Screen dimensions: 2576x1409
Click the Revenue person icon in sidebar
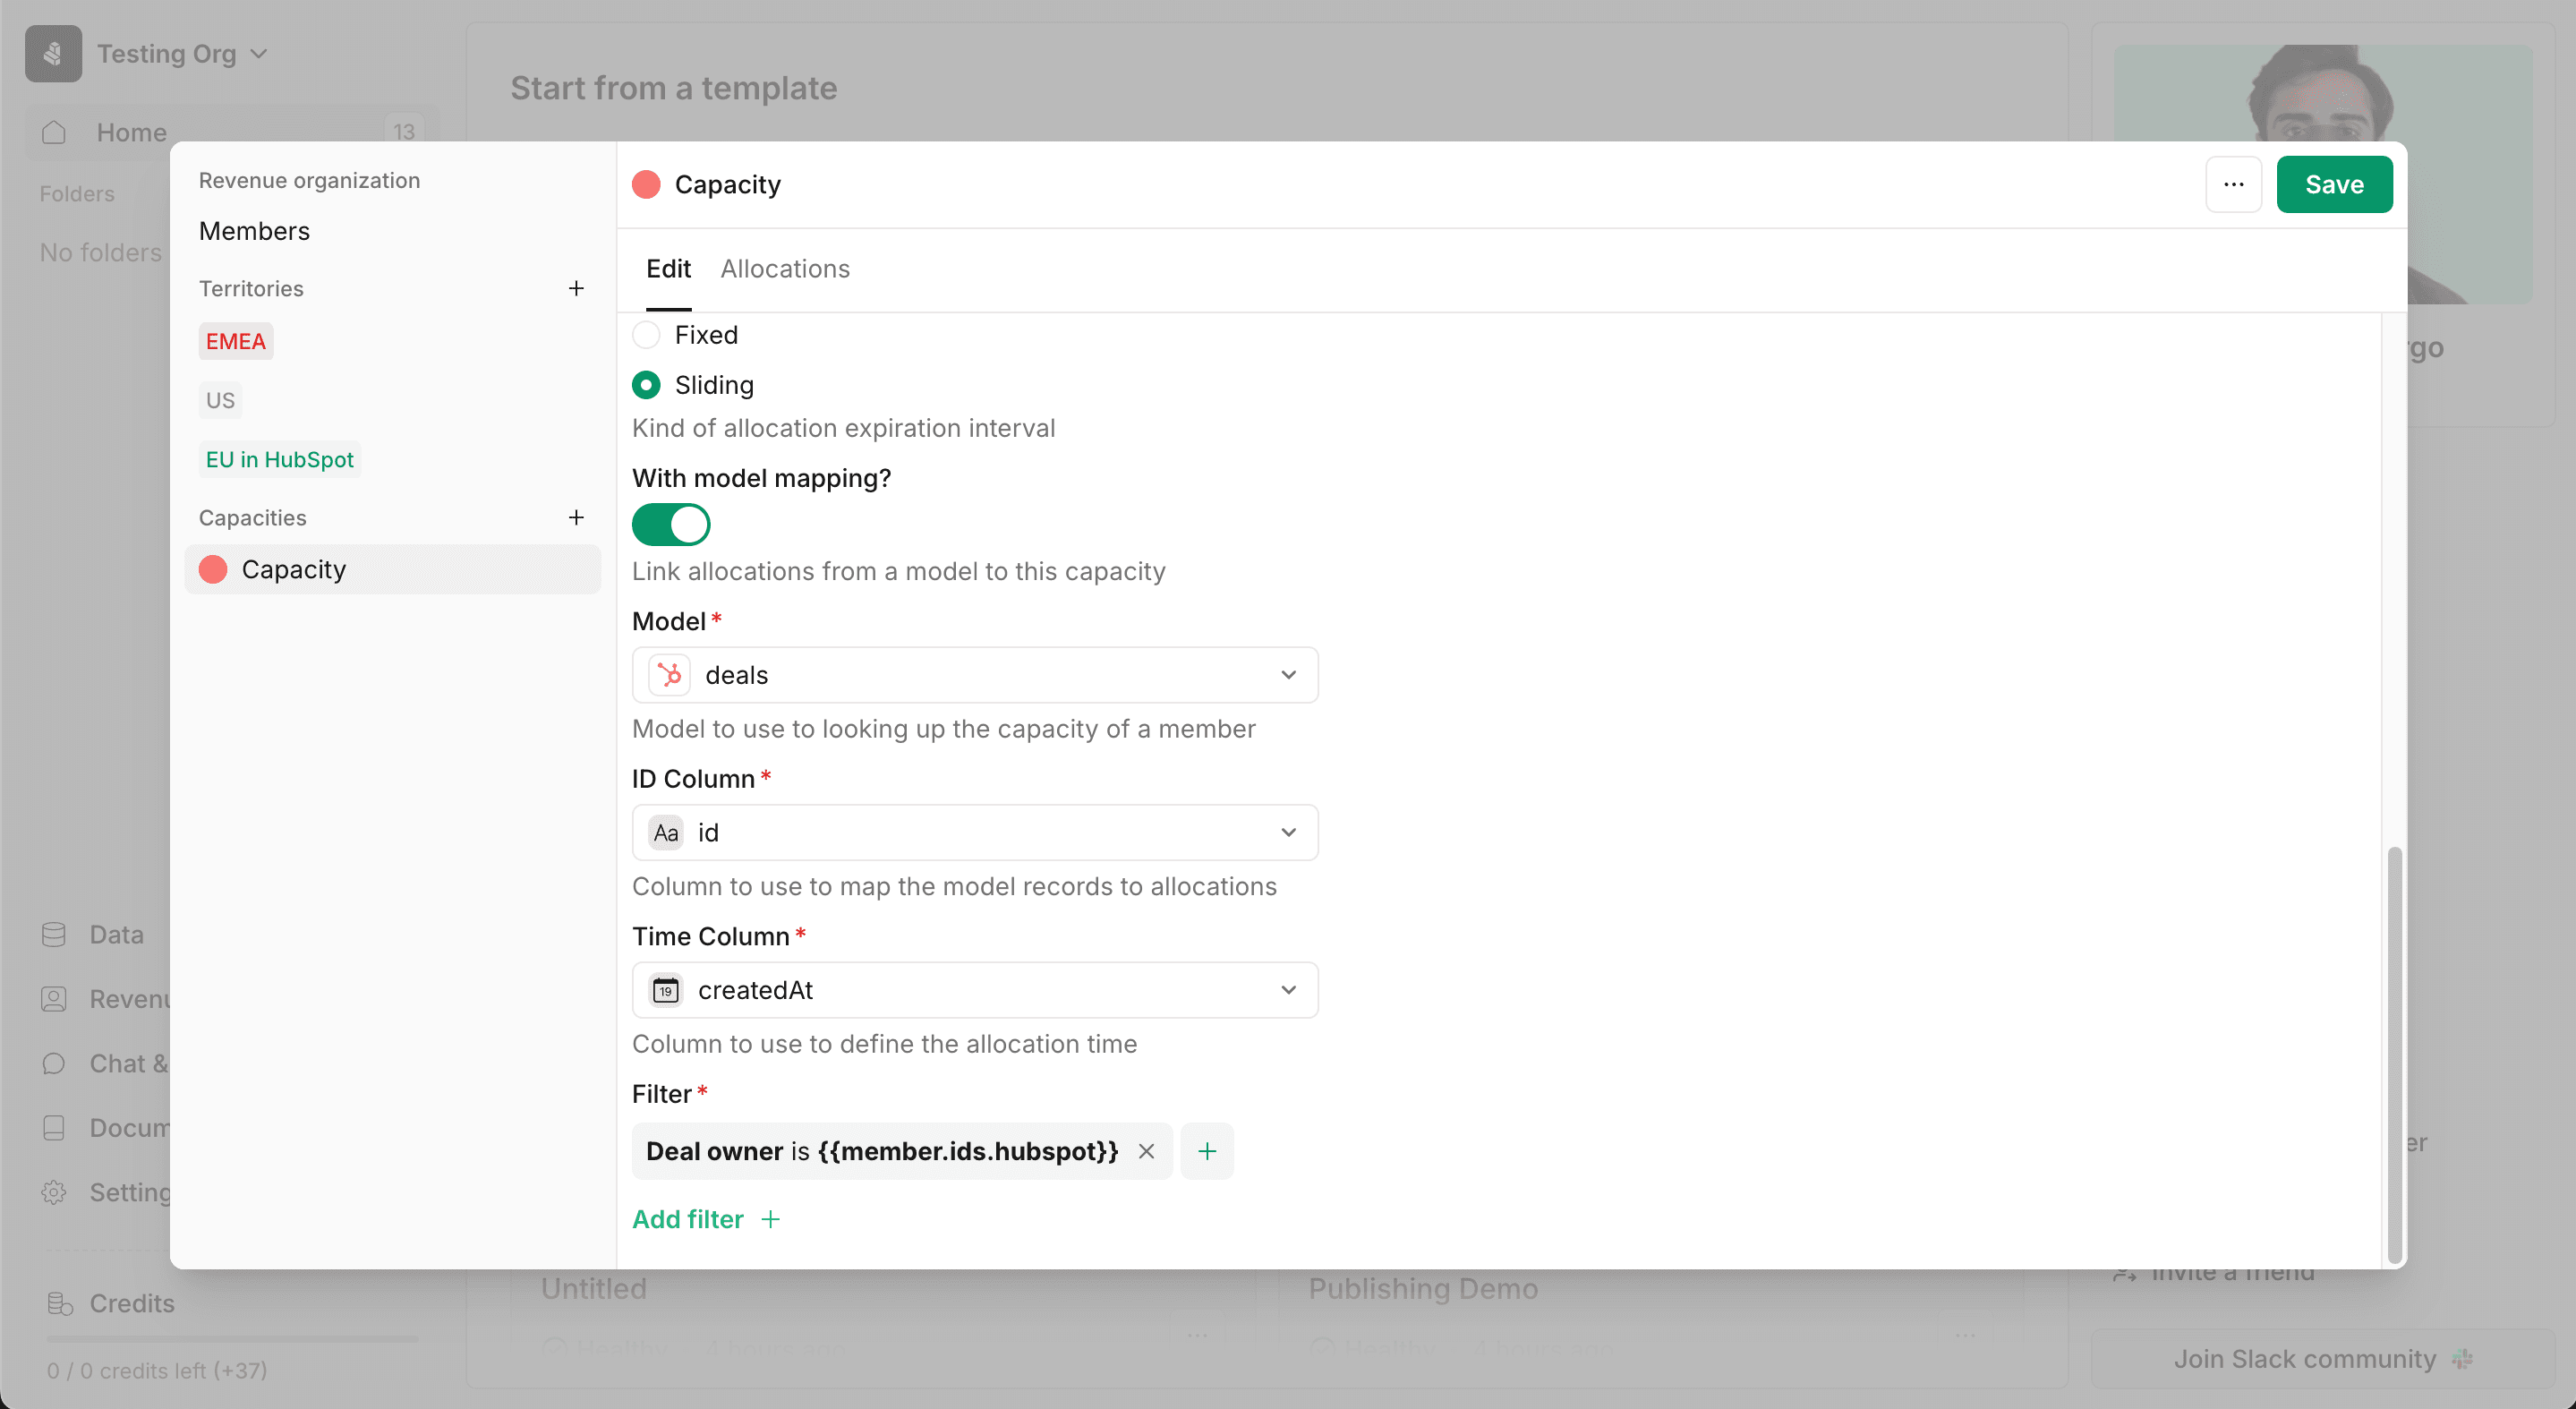pyautogui.click(x=54, y=999)
